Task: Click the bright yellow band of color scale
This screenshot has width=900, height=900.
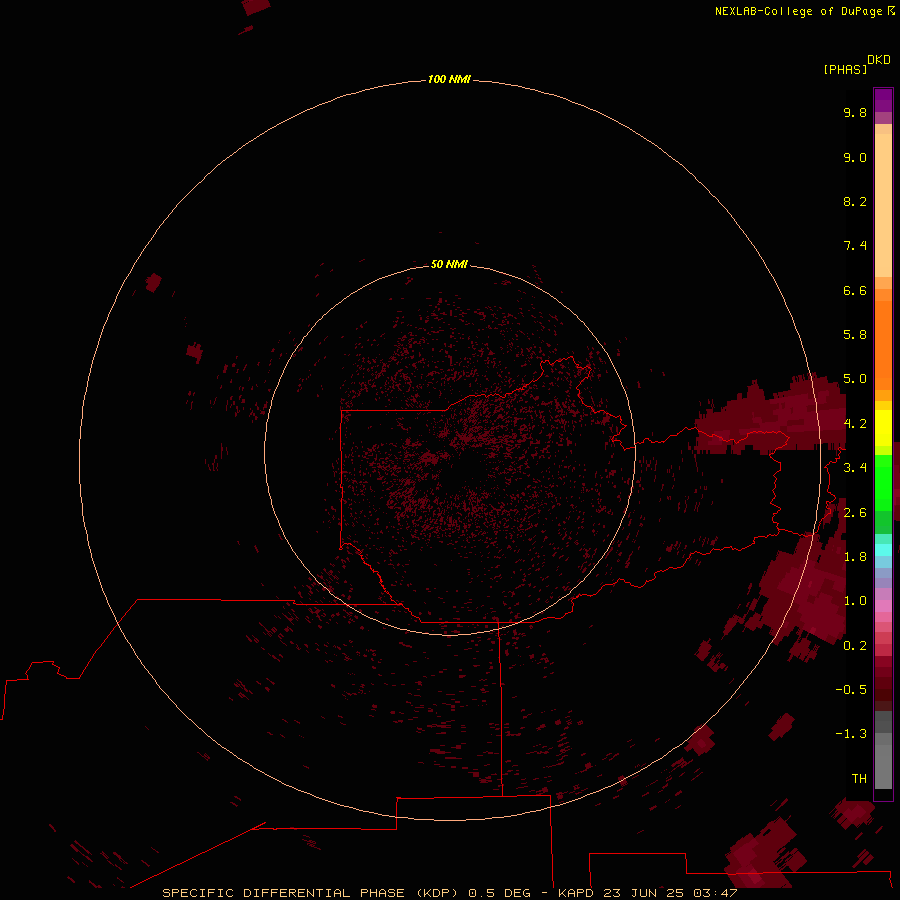Action: click(x=883, y=428)
